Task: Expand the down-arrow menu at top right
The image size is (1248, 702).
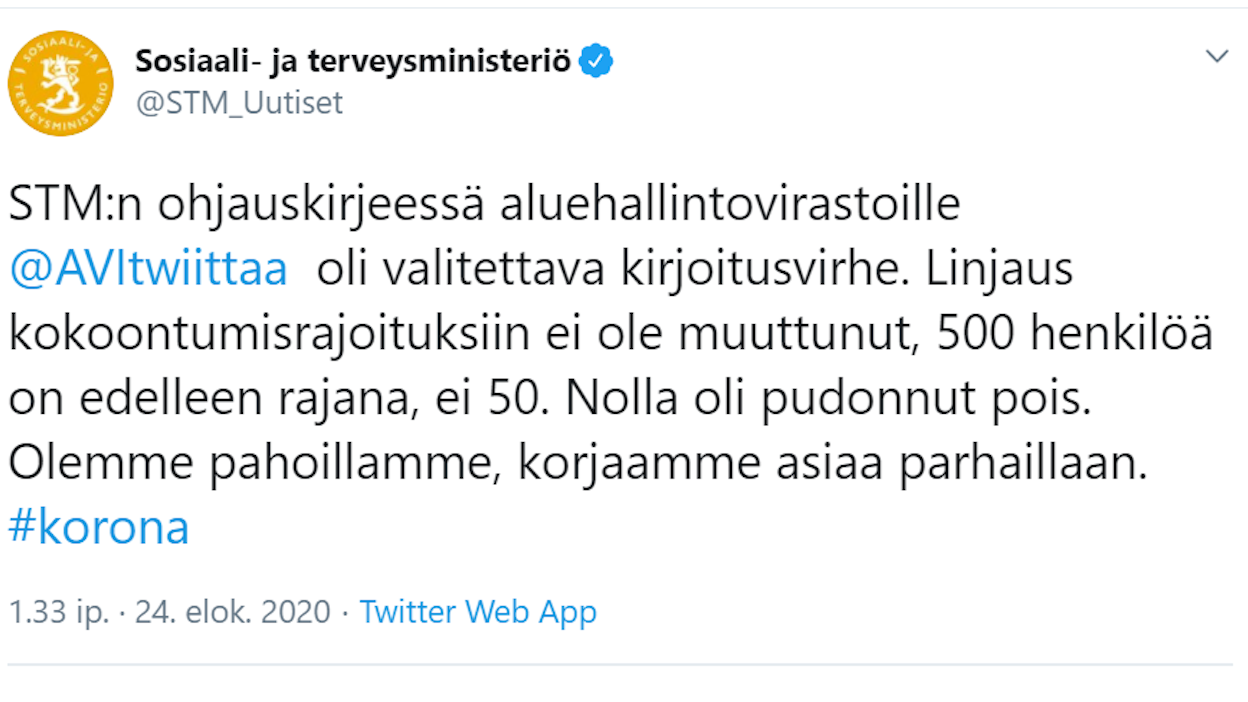Action: (x=1216, y=57)
